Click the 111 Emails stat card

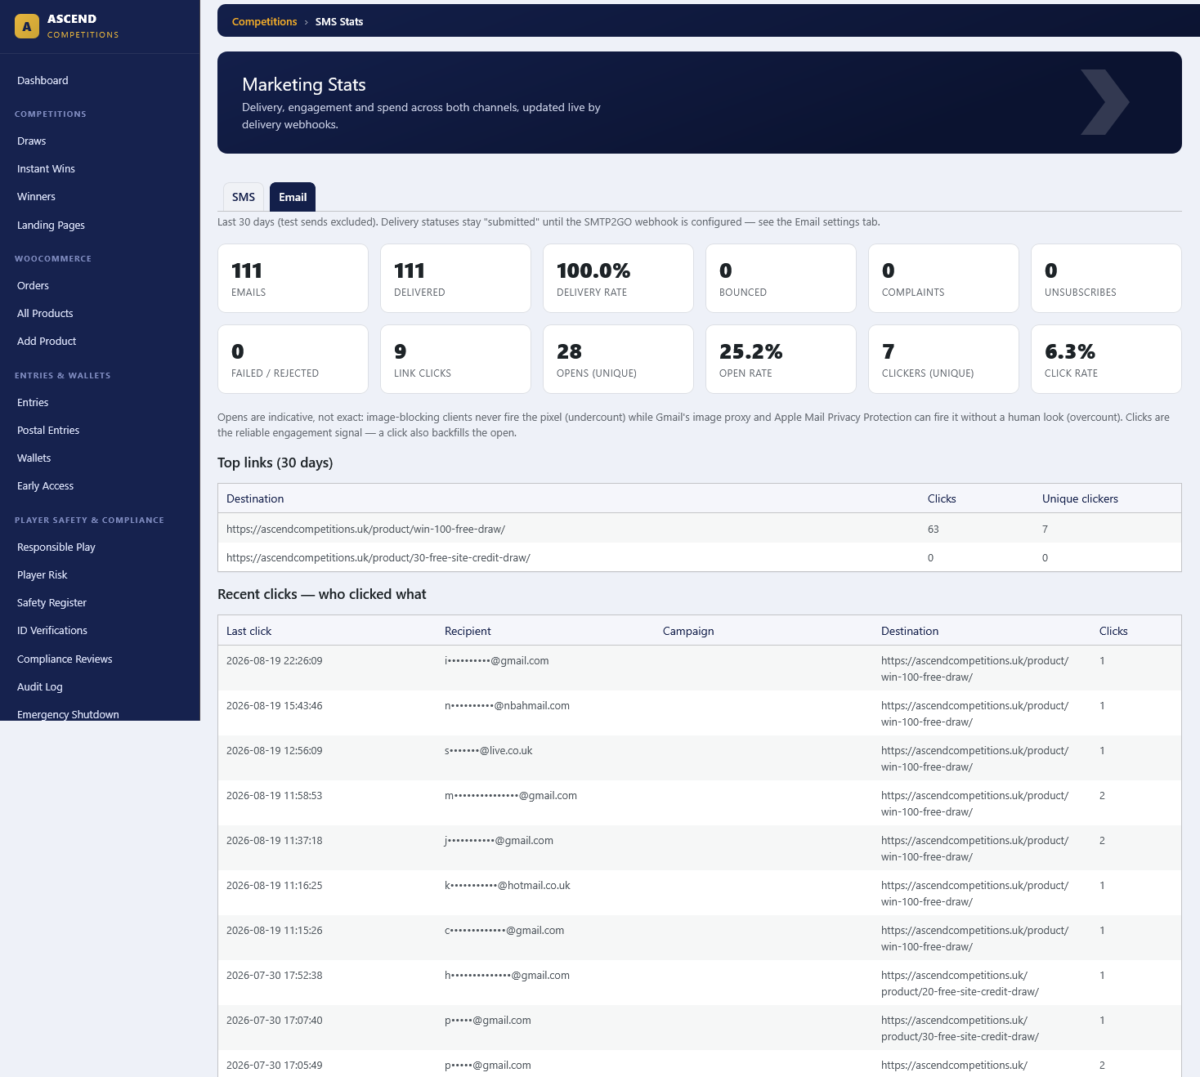(293, 279)
